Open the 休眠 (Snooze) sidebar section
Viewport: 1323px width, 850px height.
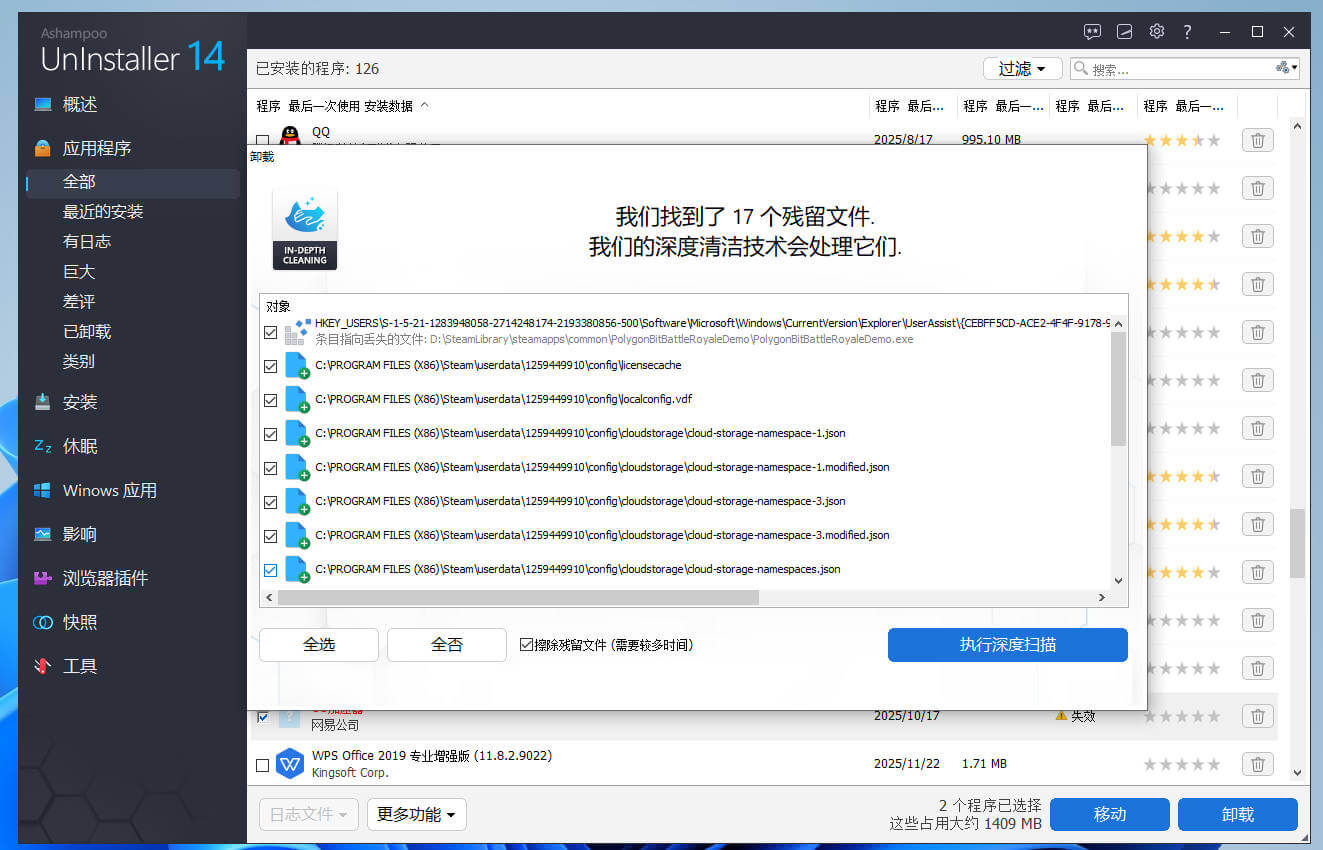coord(80,446)
